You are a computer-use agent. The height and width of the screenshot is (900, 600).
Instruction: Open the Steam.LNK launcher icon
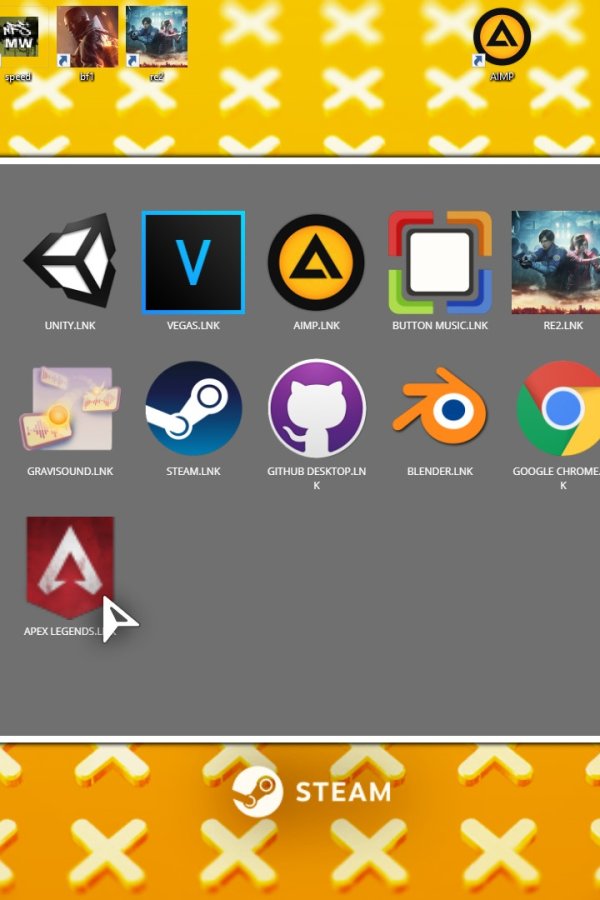193,408
